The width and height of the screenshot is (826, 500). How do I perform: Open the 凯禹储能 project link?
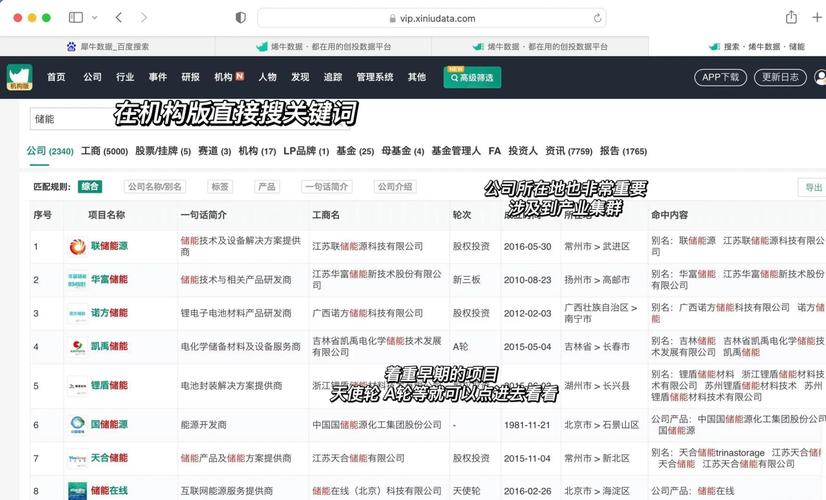[109, 346]
